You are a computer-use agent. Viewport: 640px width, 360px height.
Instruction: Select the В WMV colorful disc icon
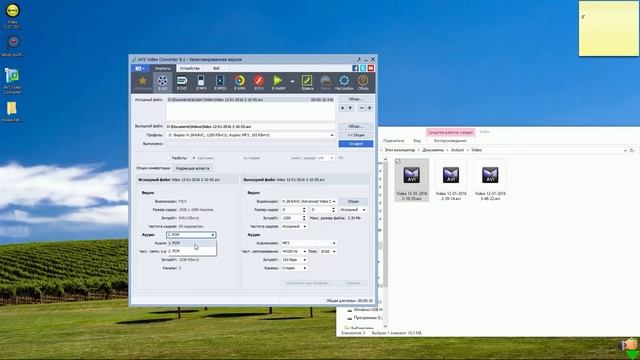click(x=240, y=82)
